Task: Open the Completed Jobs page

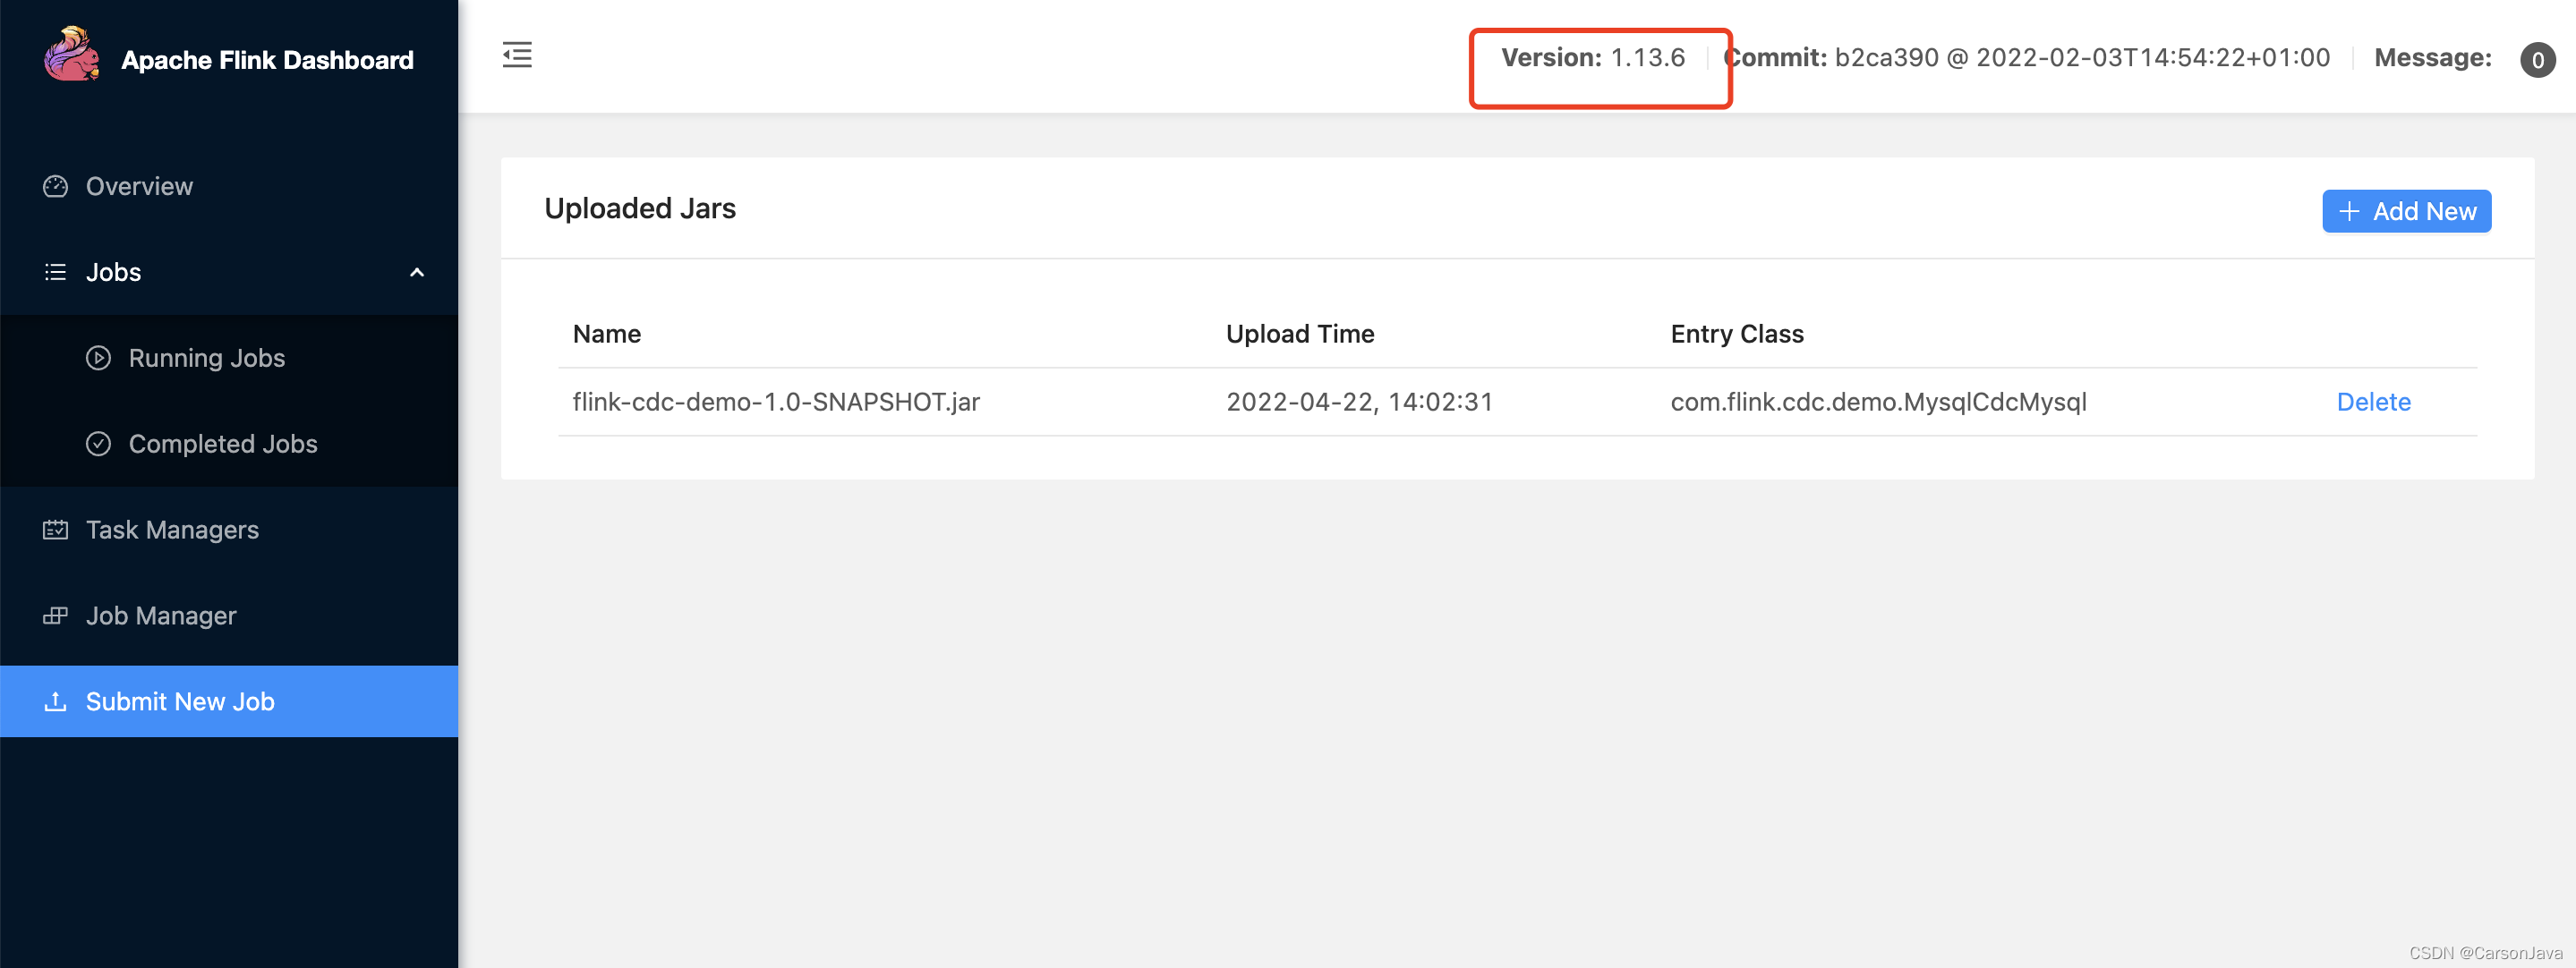Action: coord(222,444)
